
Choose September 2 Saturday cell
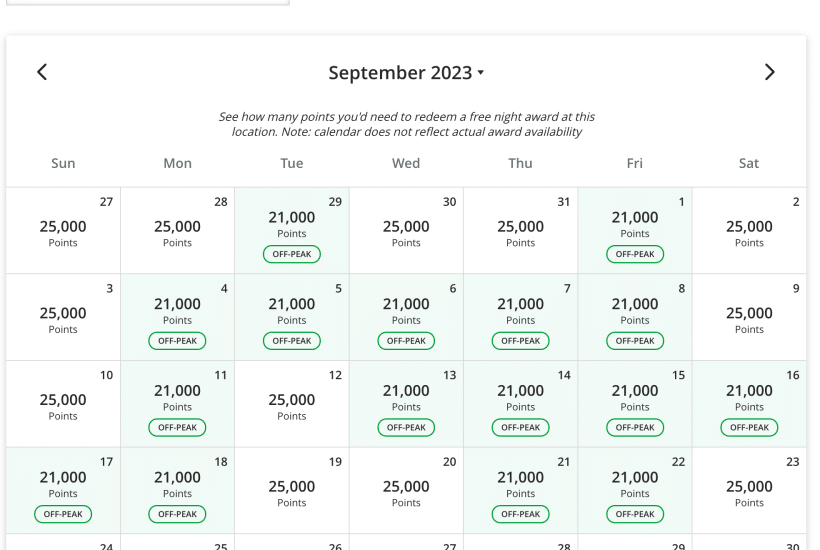[x=749, y=230]
